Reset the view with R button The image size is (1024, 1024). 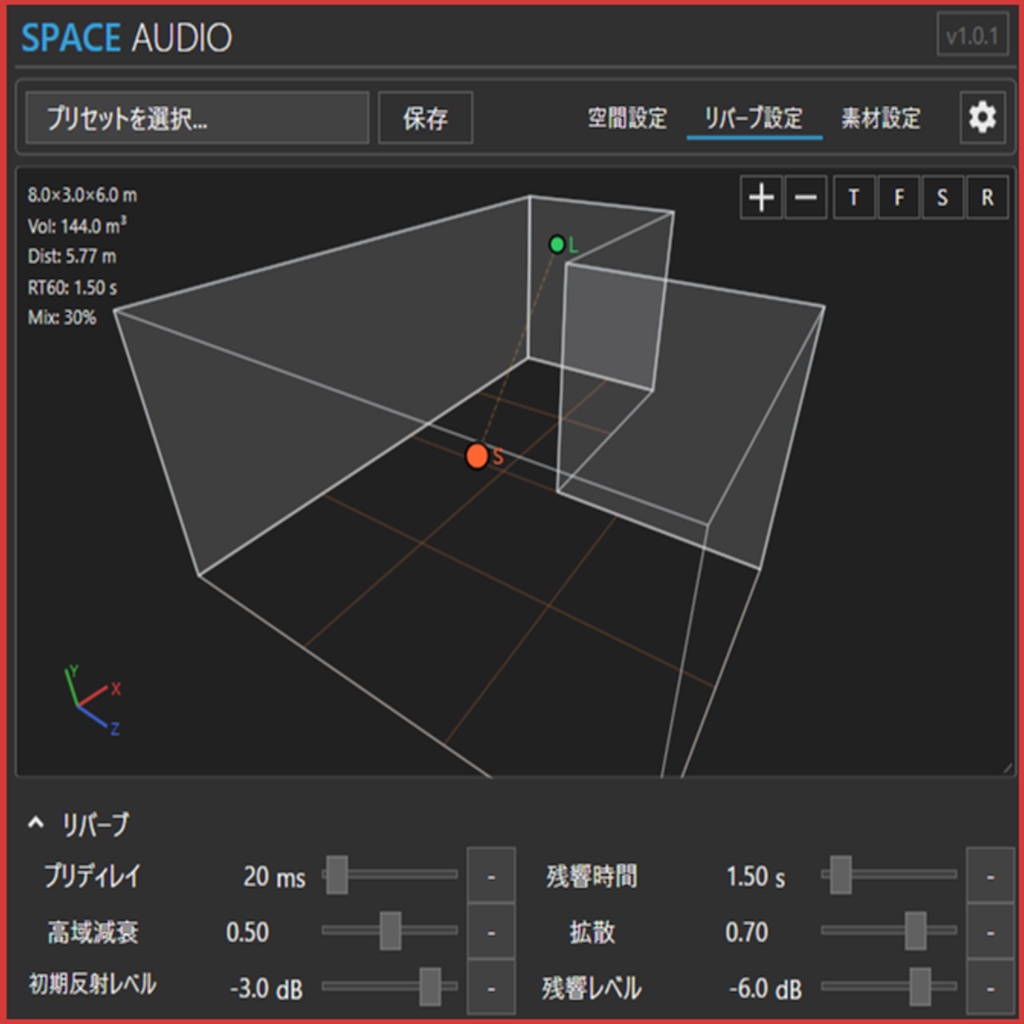coord(987,197)
